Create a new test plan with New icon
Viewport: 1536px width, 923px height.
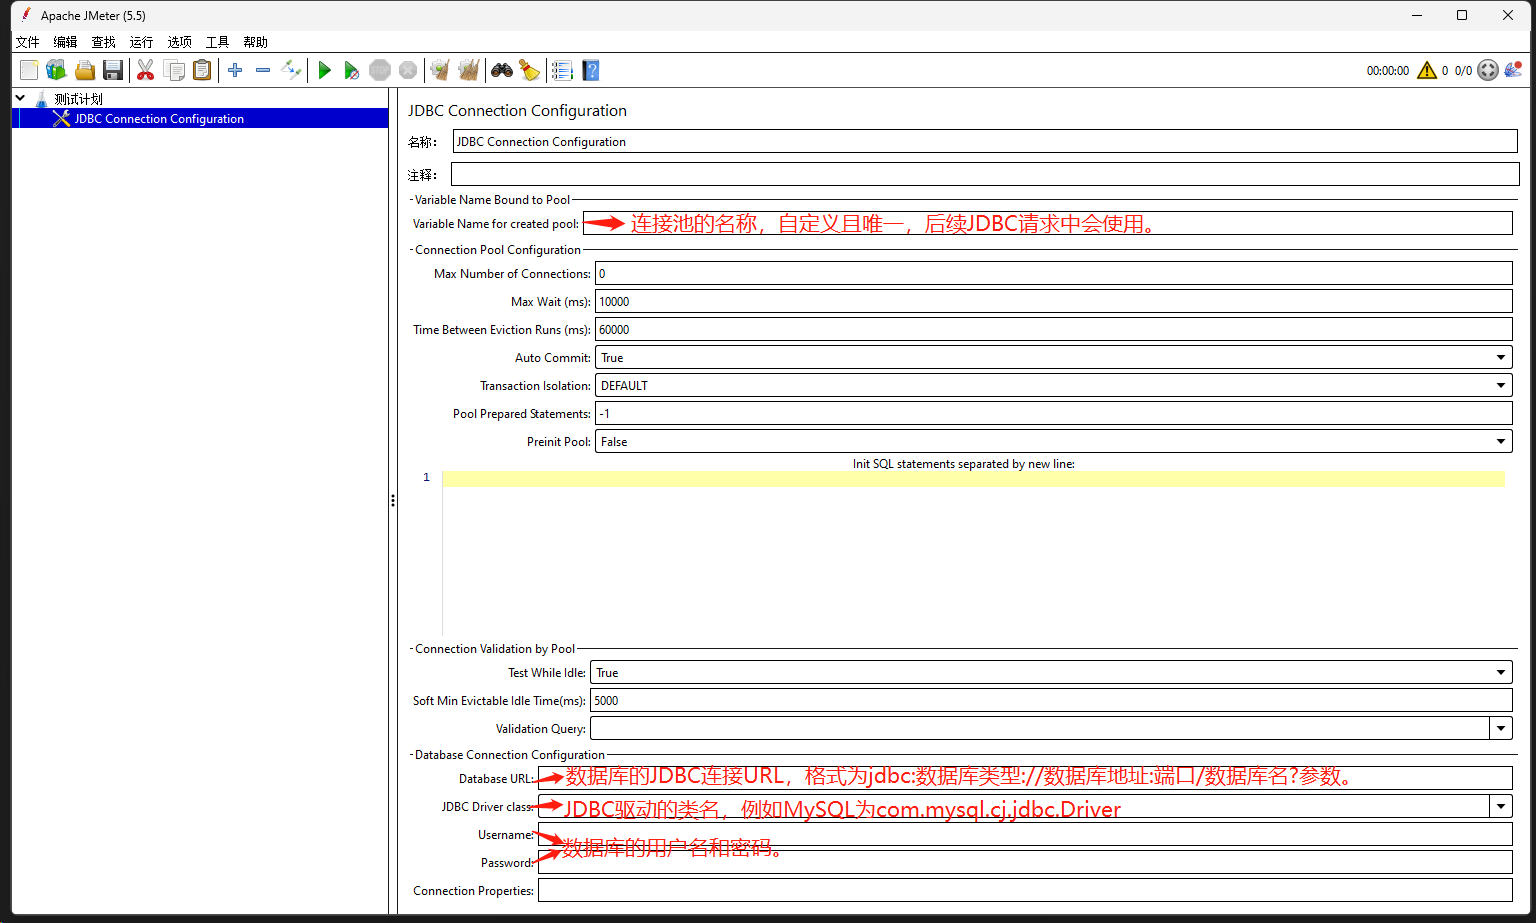[x=29, y=70]
